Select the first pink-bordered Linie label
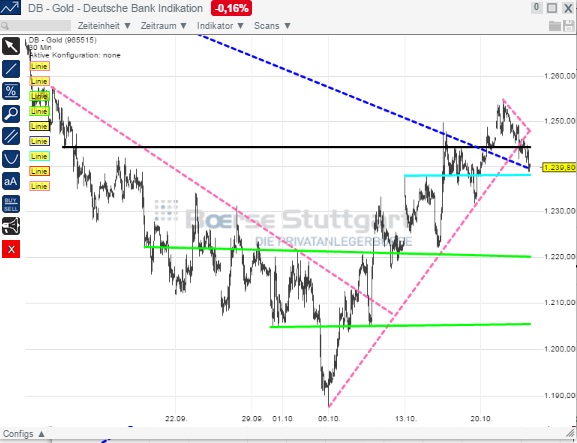This screenshot has height=443, width=577. pyautogui.click(x=39, y=66)
